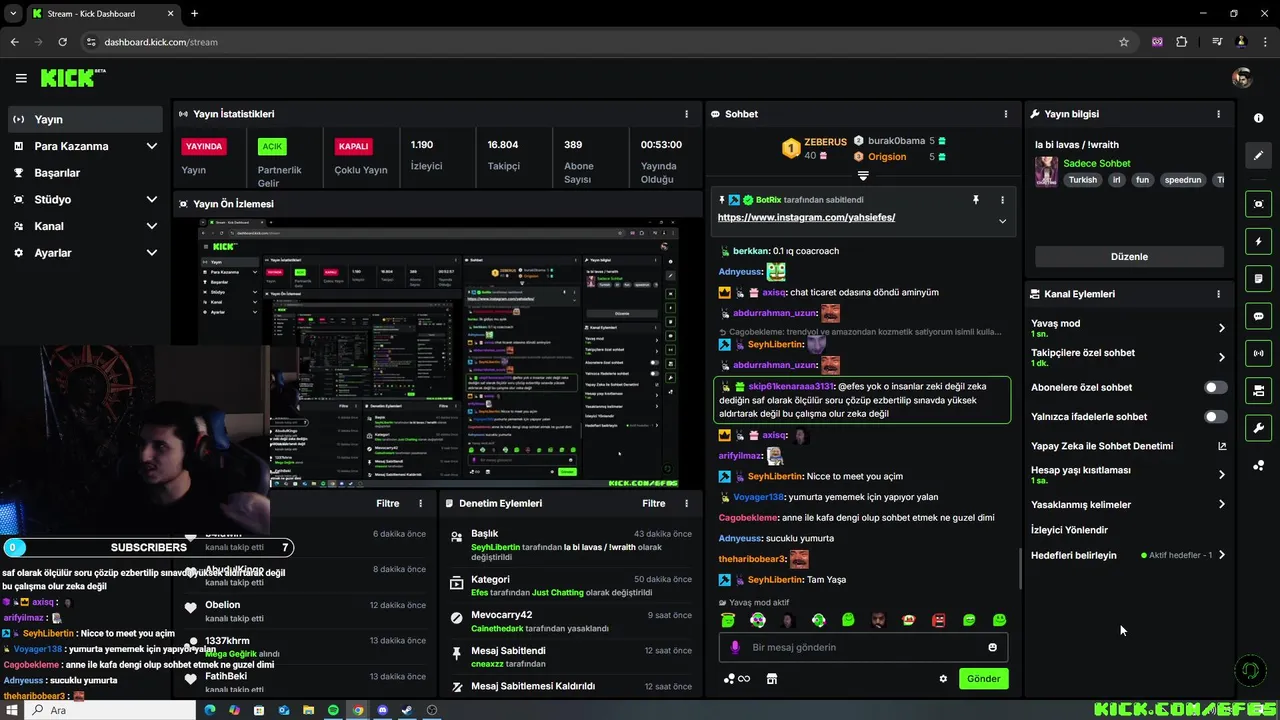Viewport: 1280px width, 720px height.
Task: Click the Turkish tag chip
Action: 1082,180
